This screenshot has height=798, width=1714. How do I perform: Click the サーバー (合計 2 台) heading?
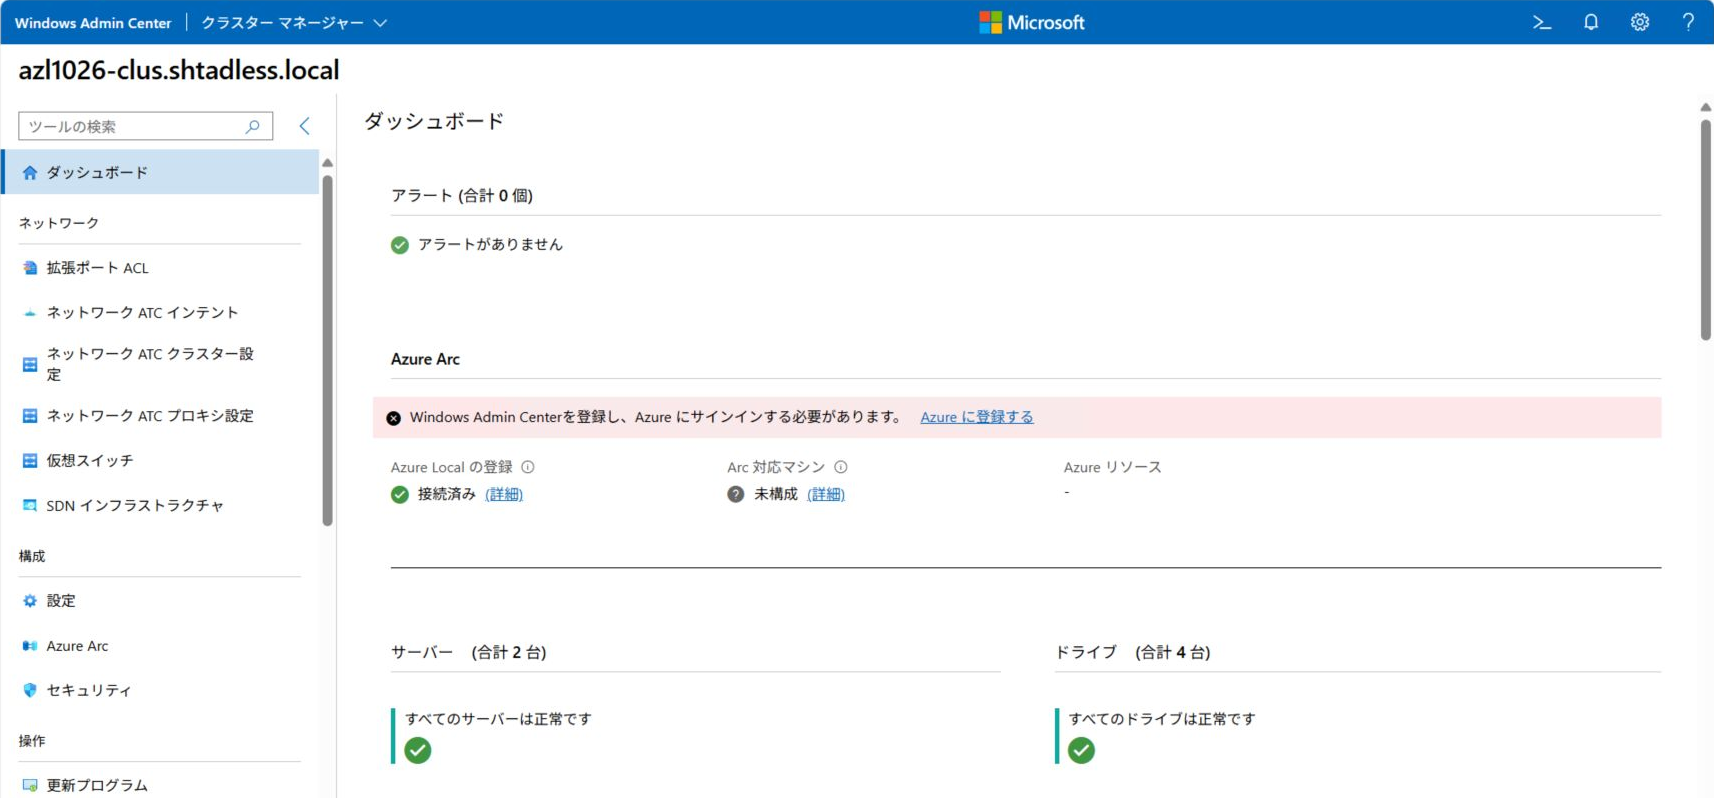[x=468, y=652]
